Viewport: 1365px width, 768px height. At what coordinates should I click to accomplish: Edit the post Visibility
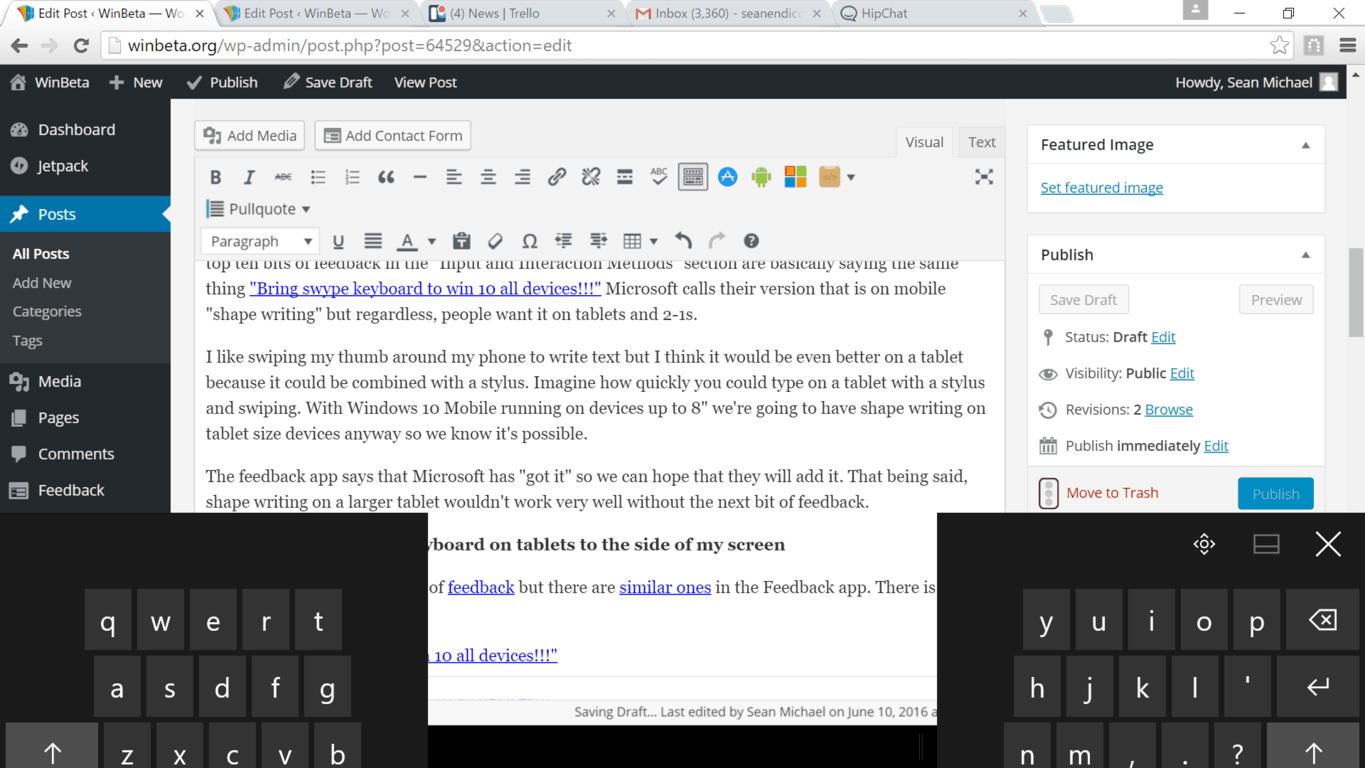(1182, 373)
